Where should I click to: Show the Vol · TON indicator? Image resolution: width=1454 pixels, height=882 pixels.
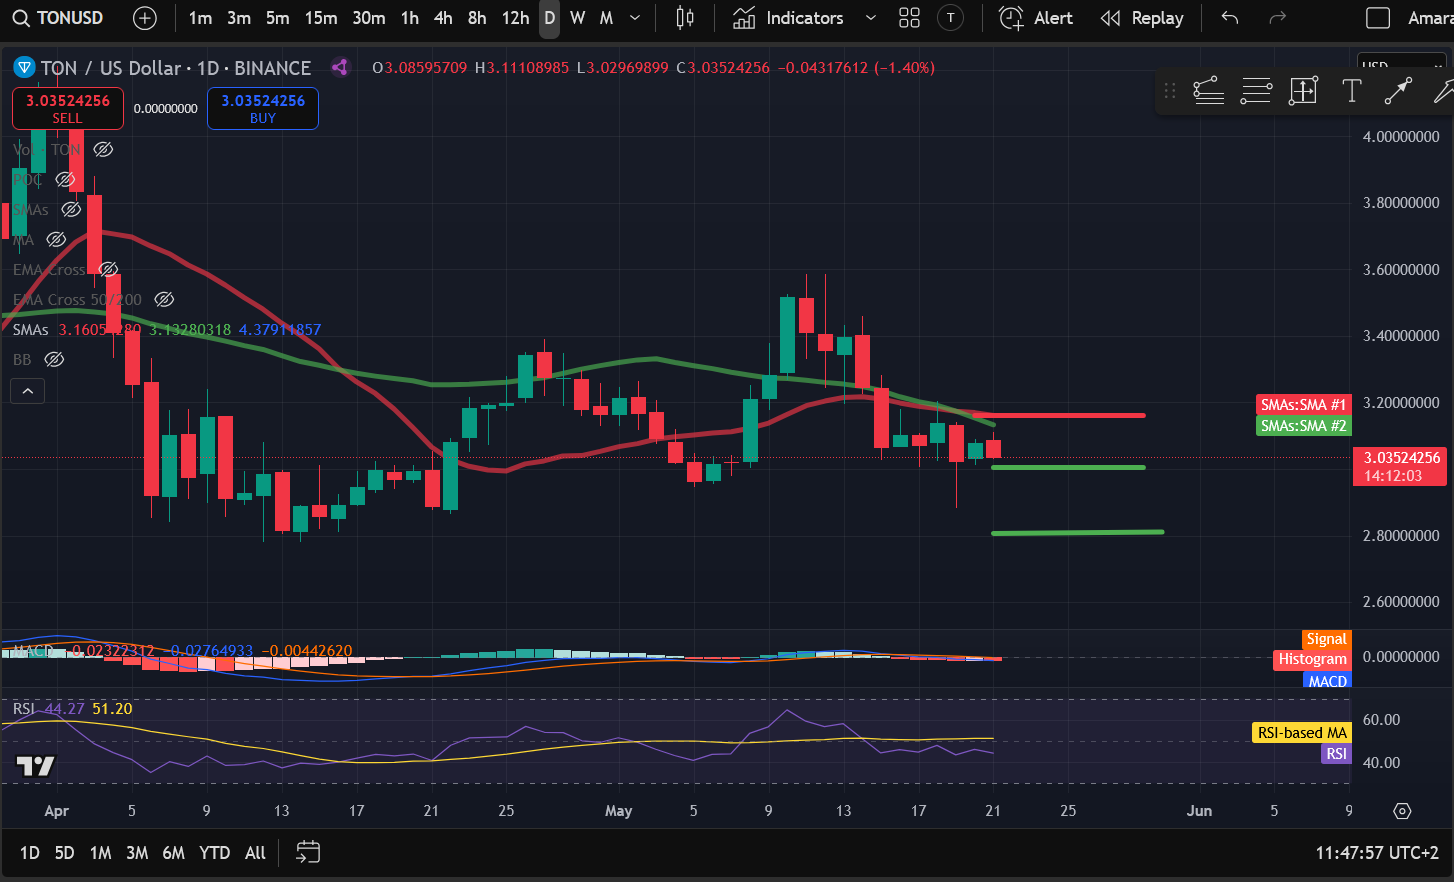click(103, 150)
